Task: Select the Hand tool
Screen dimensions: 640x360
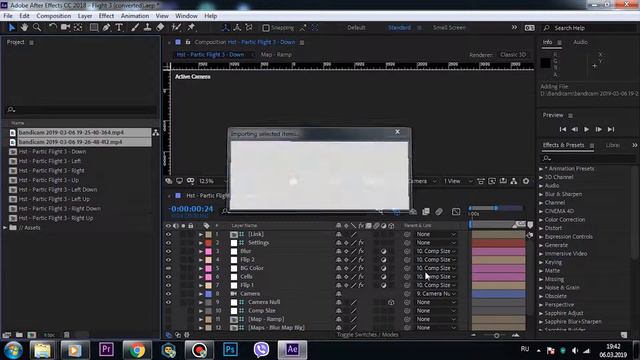Action: [x=24, y=27]
